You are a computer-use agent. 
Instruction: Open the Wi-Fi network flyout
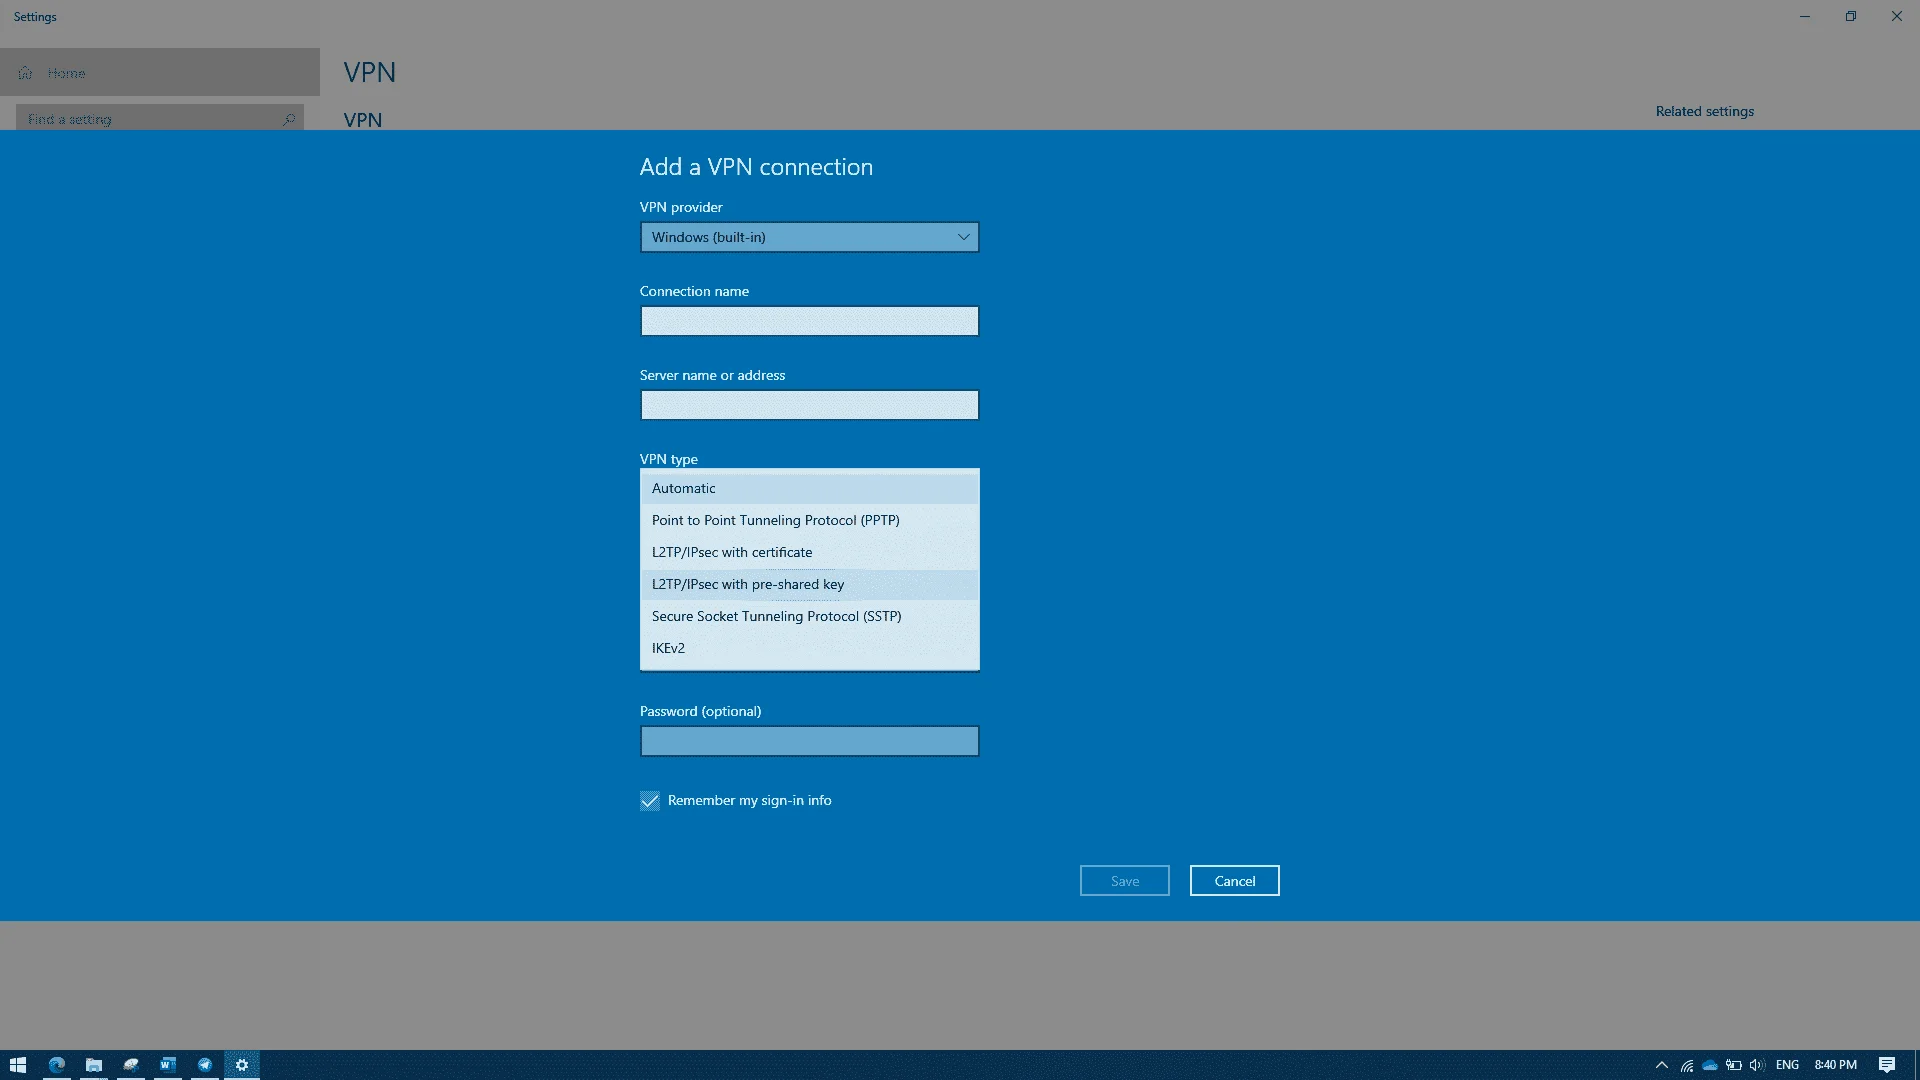pyautogui.click(x=1687, y=1065)
